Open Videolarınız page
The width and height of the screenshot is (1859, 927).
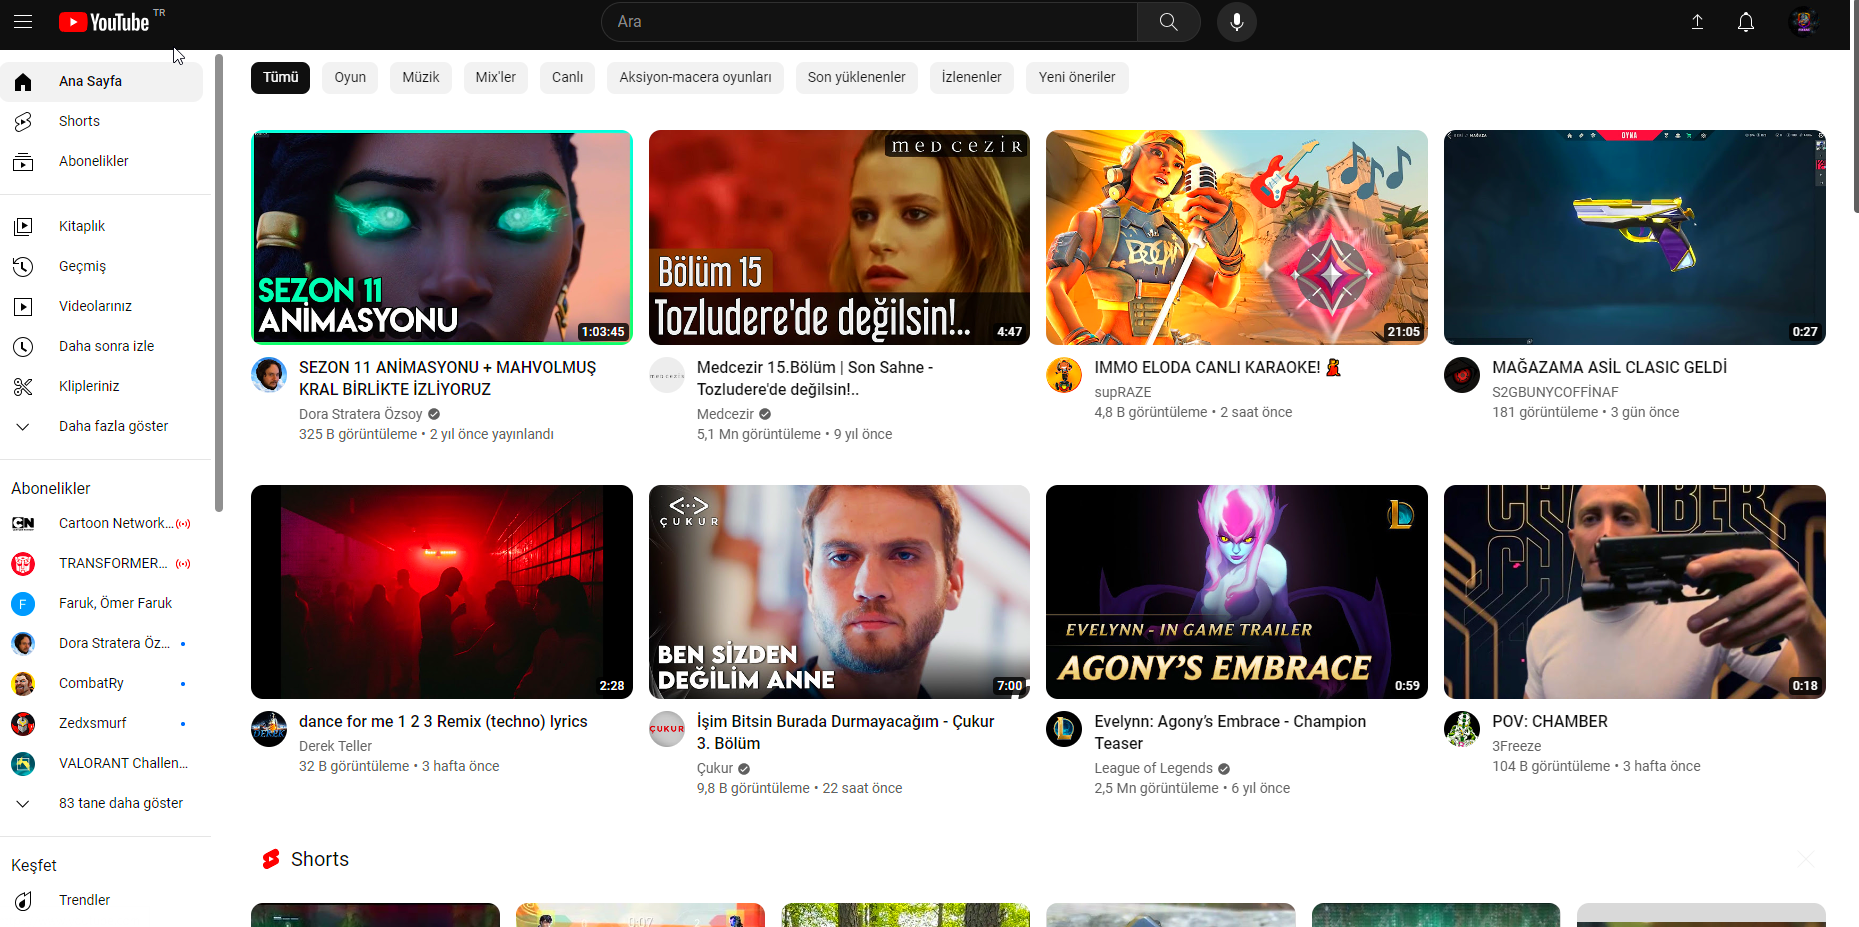click(102, 306)
